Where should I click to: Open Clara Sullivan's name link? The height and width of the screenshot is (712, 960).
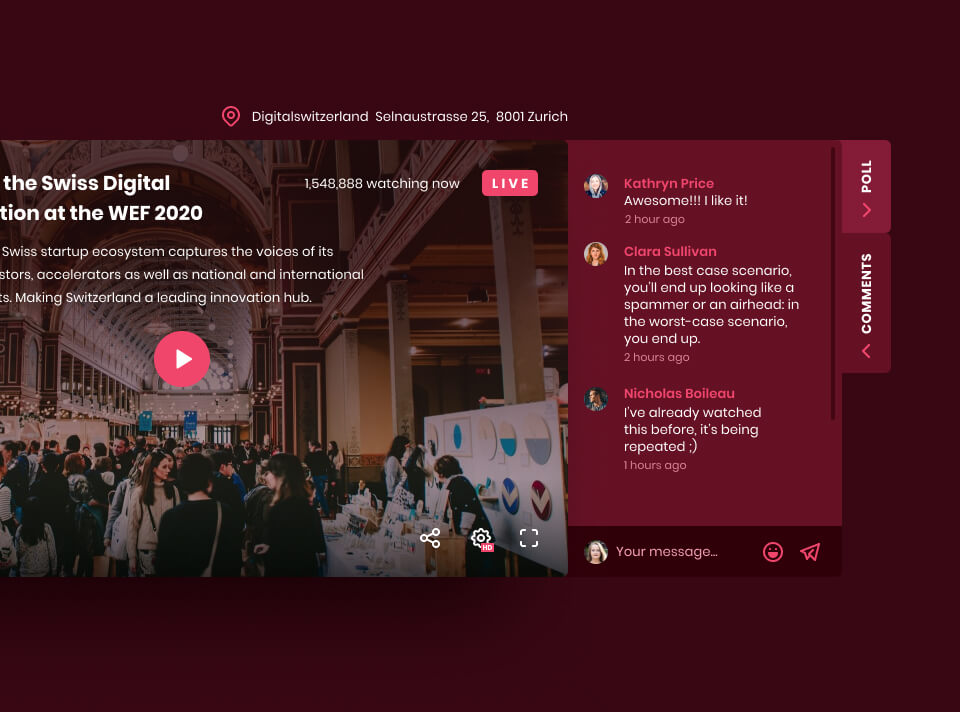(670, 251)
